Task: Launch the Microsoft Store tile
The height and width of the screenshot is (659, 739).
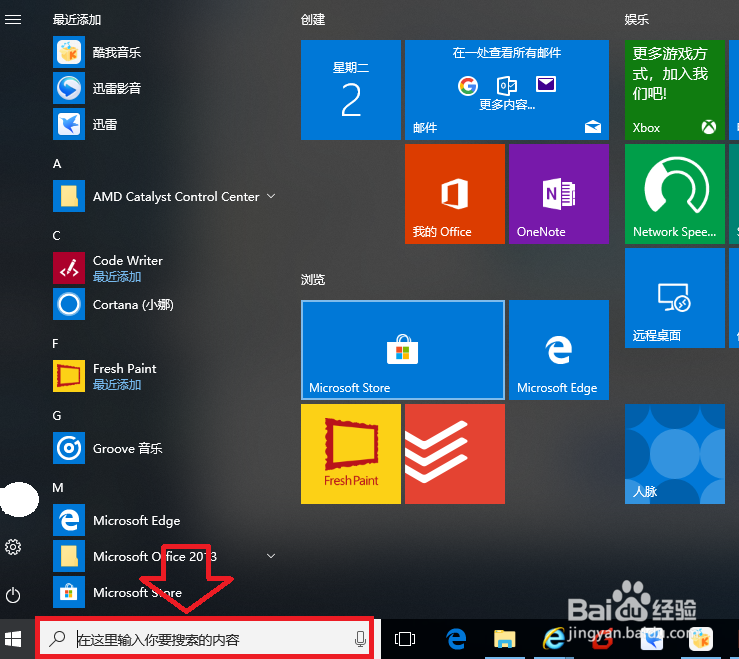Action: coord(403,350)
